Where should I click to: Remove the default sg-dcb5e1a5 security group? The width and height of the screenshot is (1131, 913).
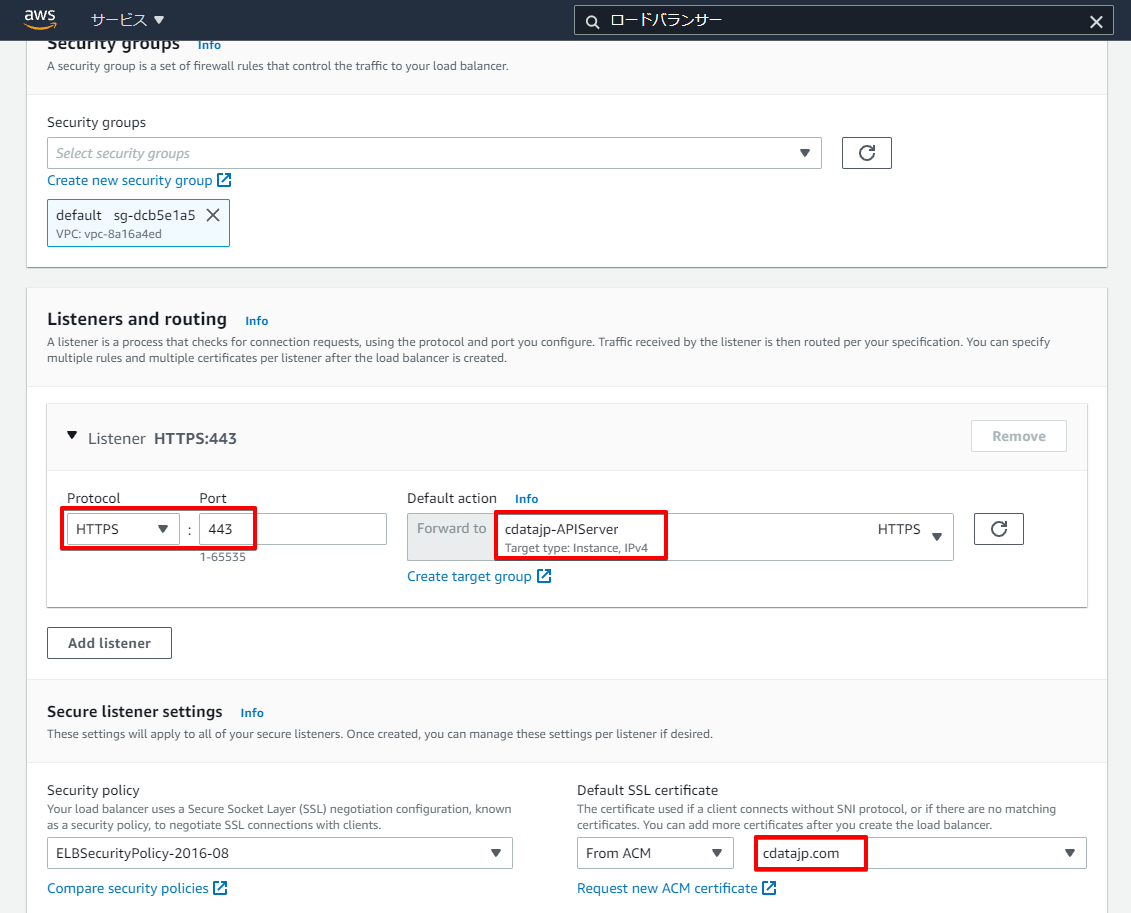click(213, 215)
